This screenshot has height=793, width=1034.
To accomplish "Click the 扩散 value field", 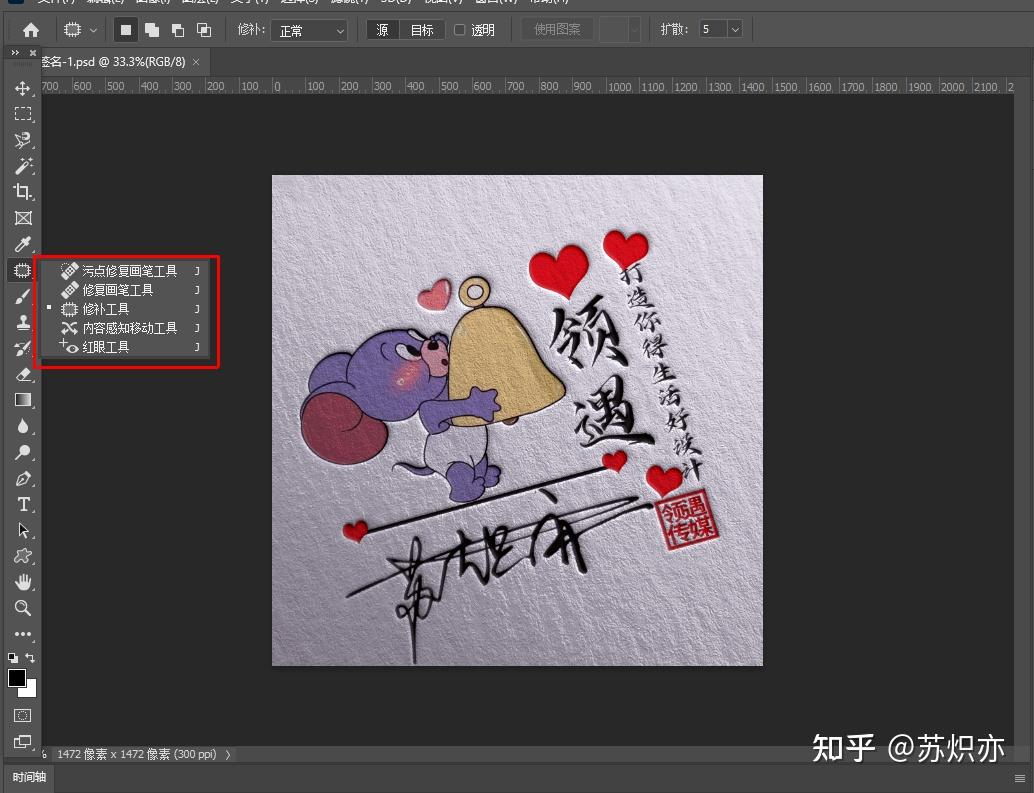I will click(712, 30).
